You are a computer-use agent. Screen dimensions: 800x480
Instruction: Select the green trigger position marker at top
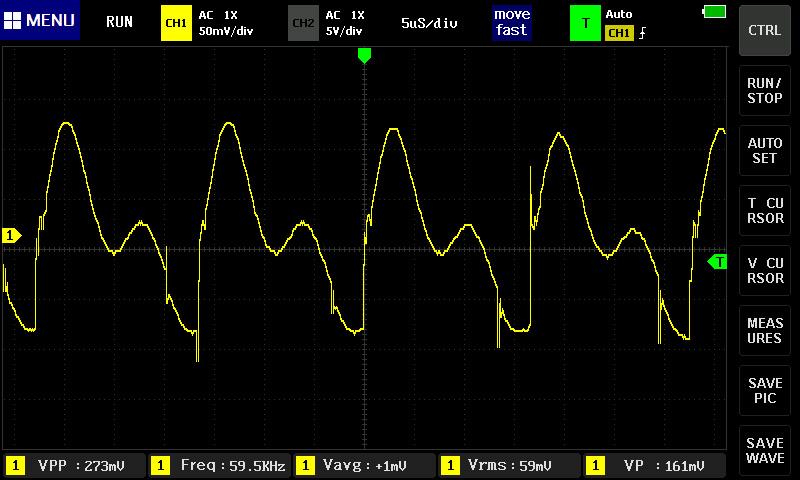(364, 56)
